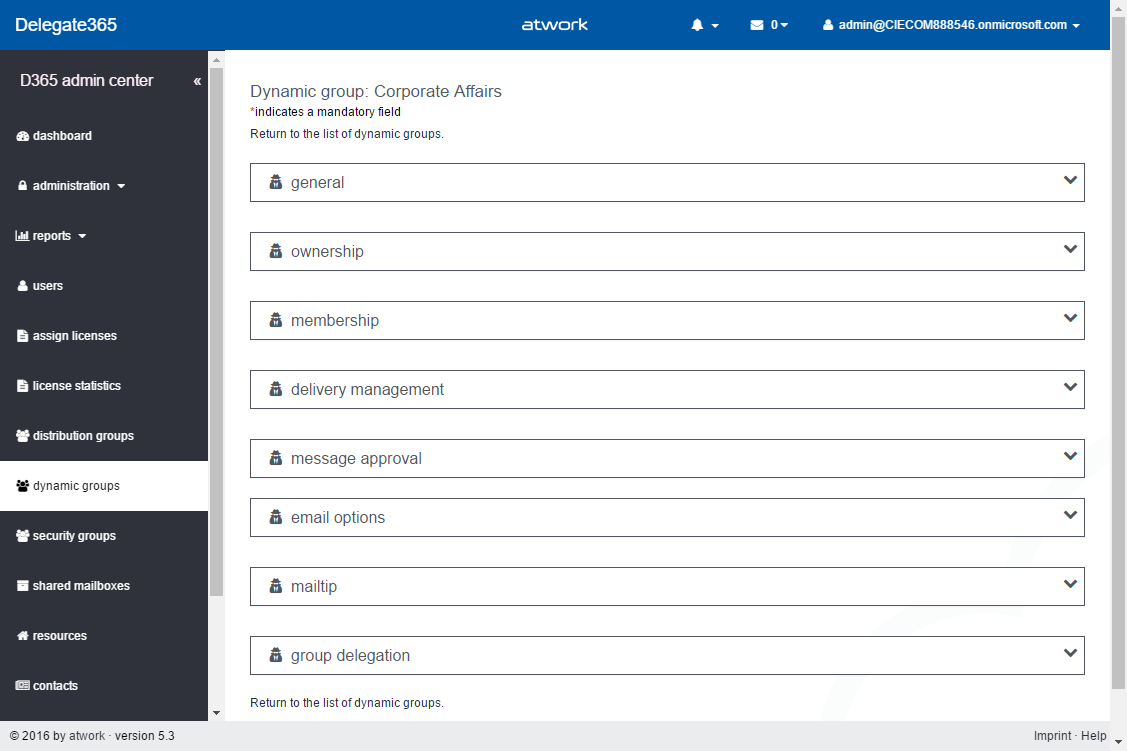This screenshot has height=751, width=1127.
Task: Expand the ownership section chevron
Action: click(x=1070, y=249)
